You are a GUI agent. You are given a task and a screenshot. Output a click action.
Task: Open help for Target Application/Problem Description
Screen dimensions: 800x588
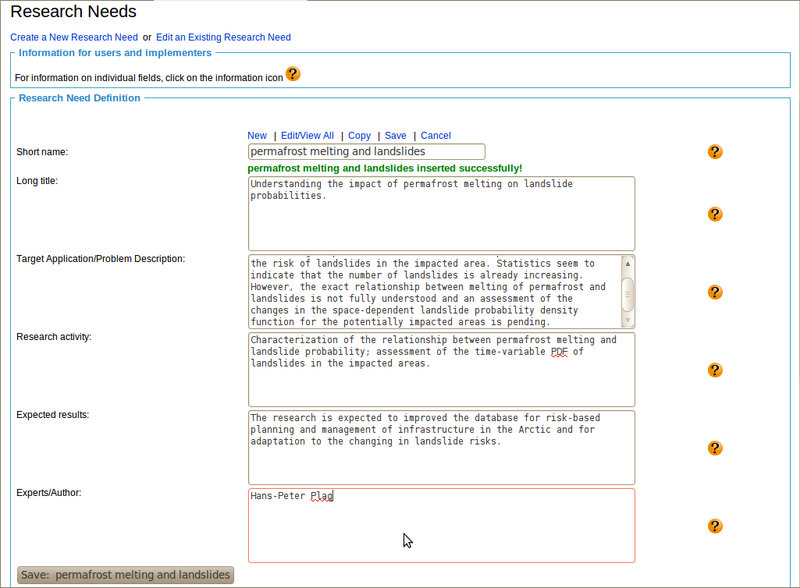click(x=715, y=292)
